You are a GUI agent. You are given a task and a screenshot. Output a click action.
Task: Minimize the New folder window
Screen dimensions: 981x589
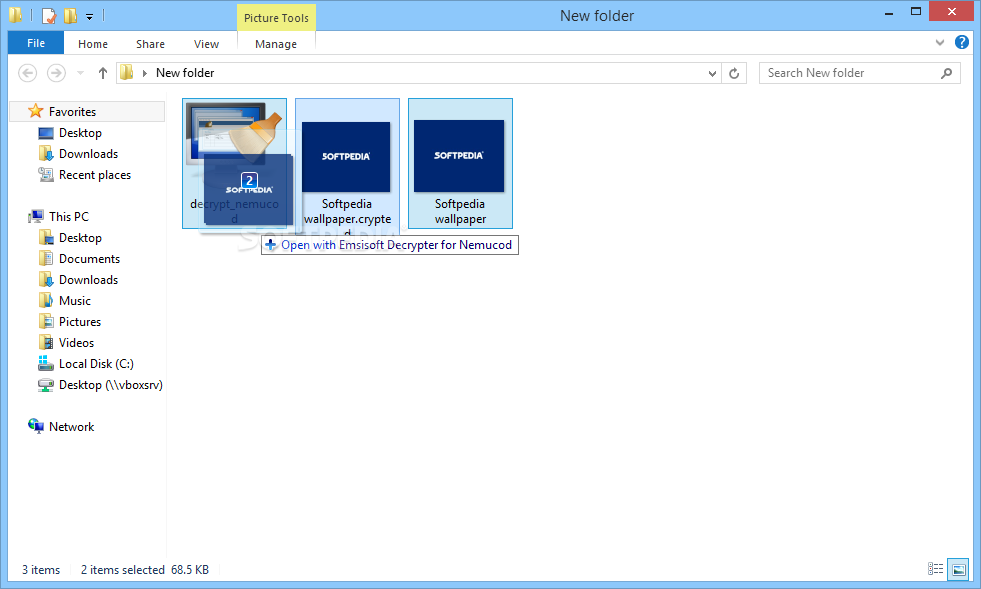pos(888,13)
